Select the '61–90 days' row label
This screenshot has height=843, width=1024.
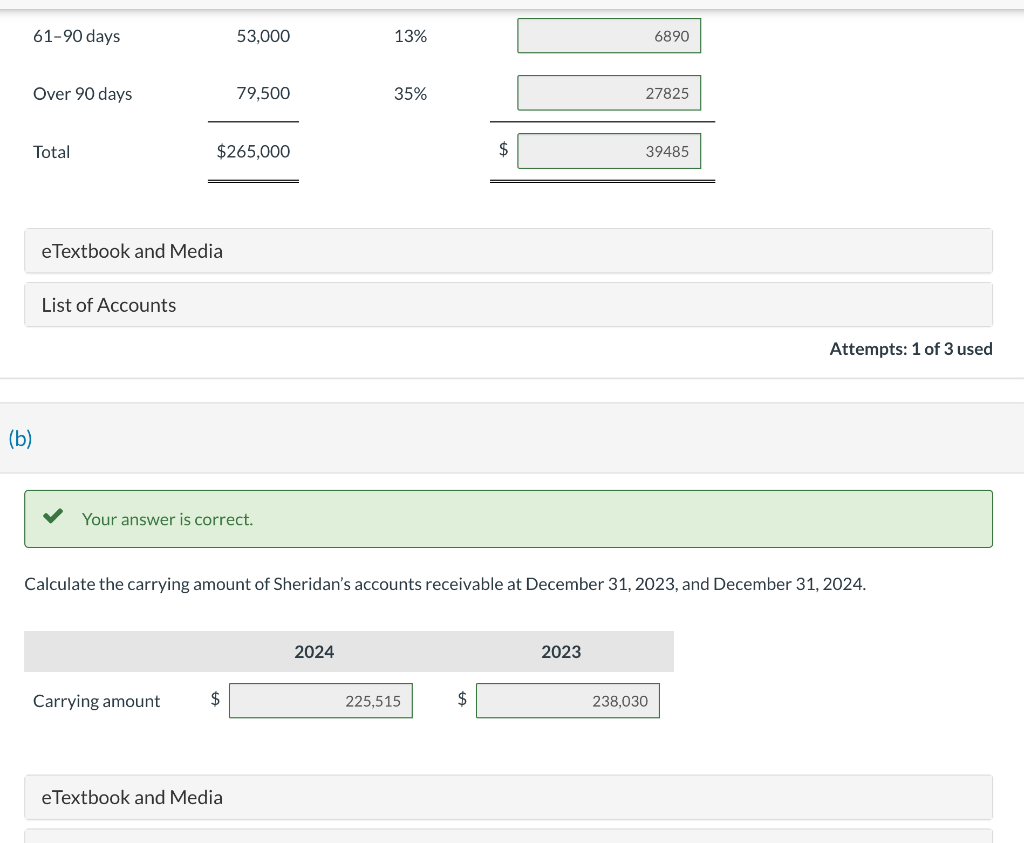pyautogui.click(x=76, y=37)
